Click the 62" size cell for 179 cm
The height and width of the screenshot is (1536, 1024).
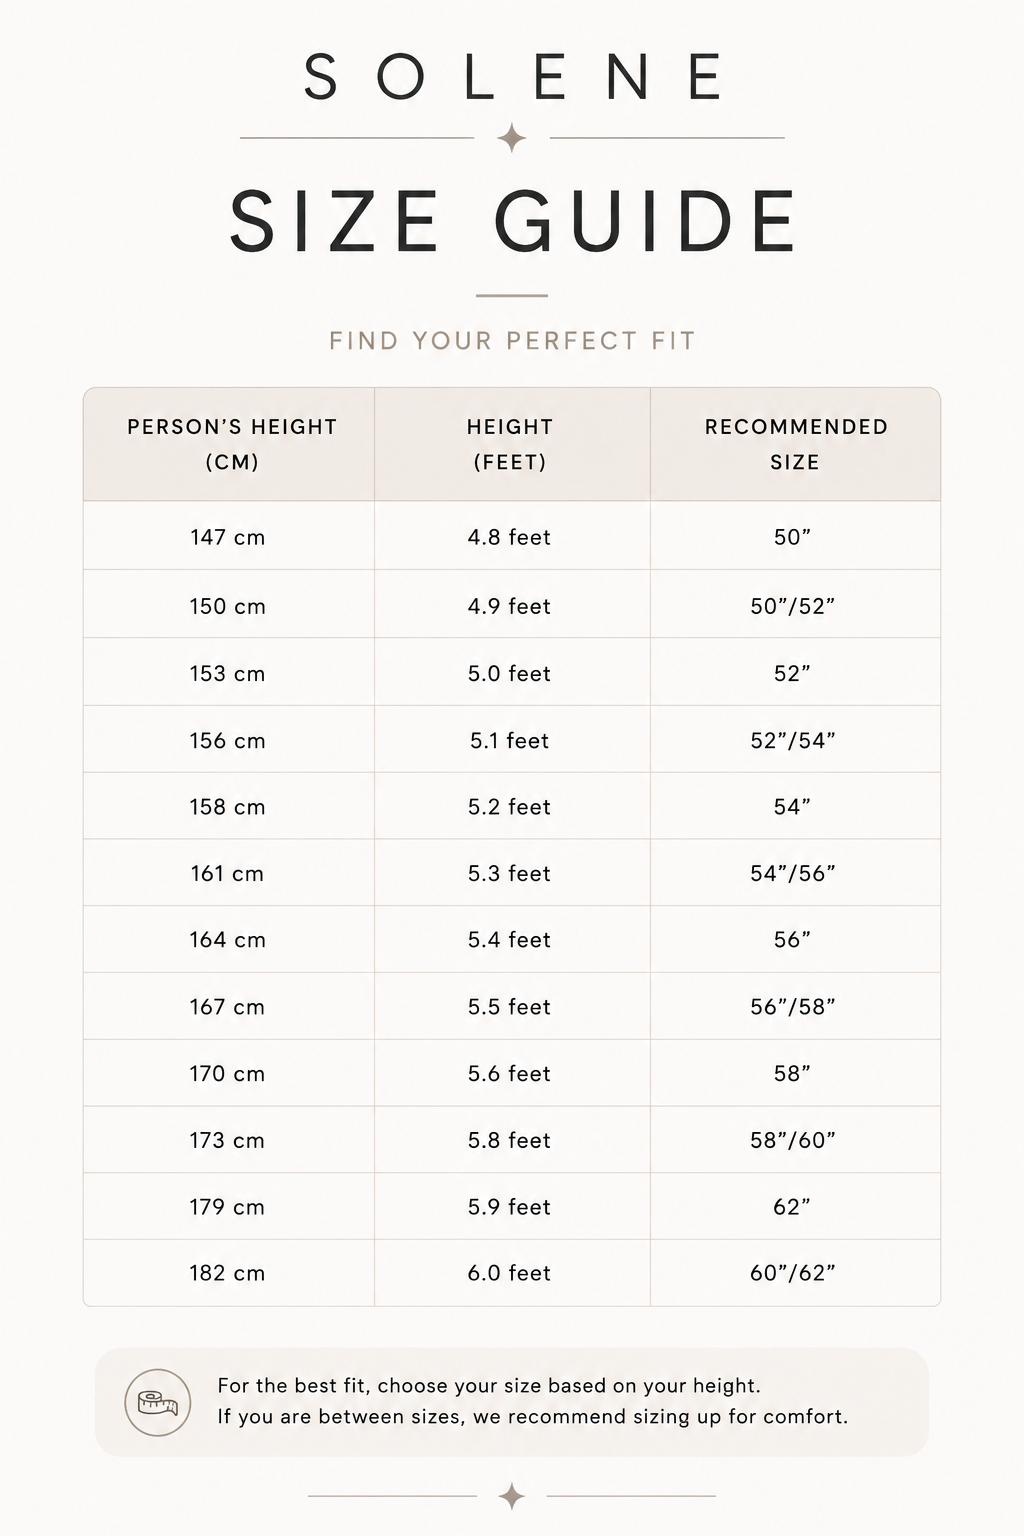(796, 1206)
